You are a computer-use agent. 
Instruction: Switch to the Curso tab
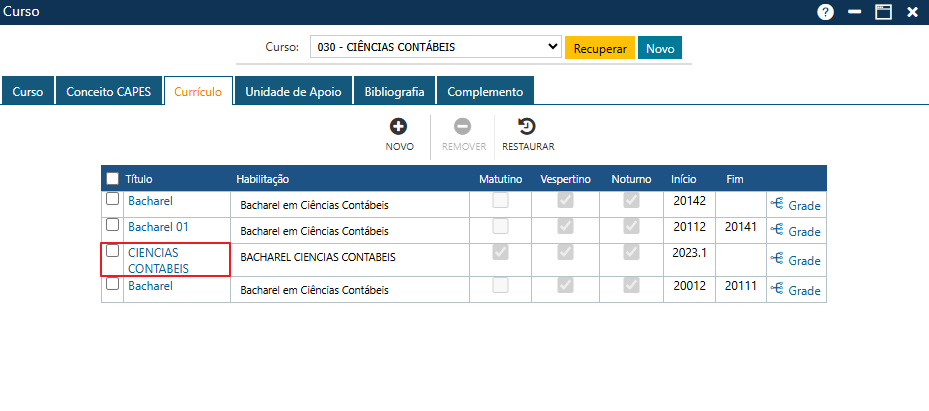pos(27,92)
